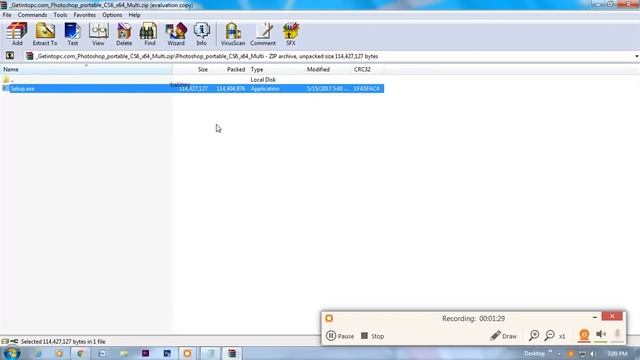
Task: Select the Setup.exe file row
Action: click(x=192, y=89)
